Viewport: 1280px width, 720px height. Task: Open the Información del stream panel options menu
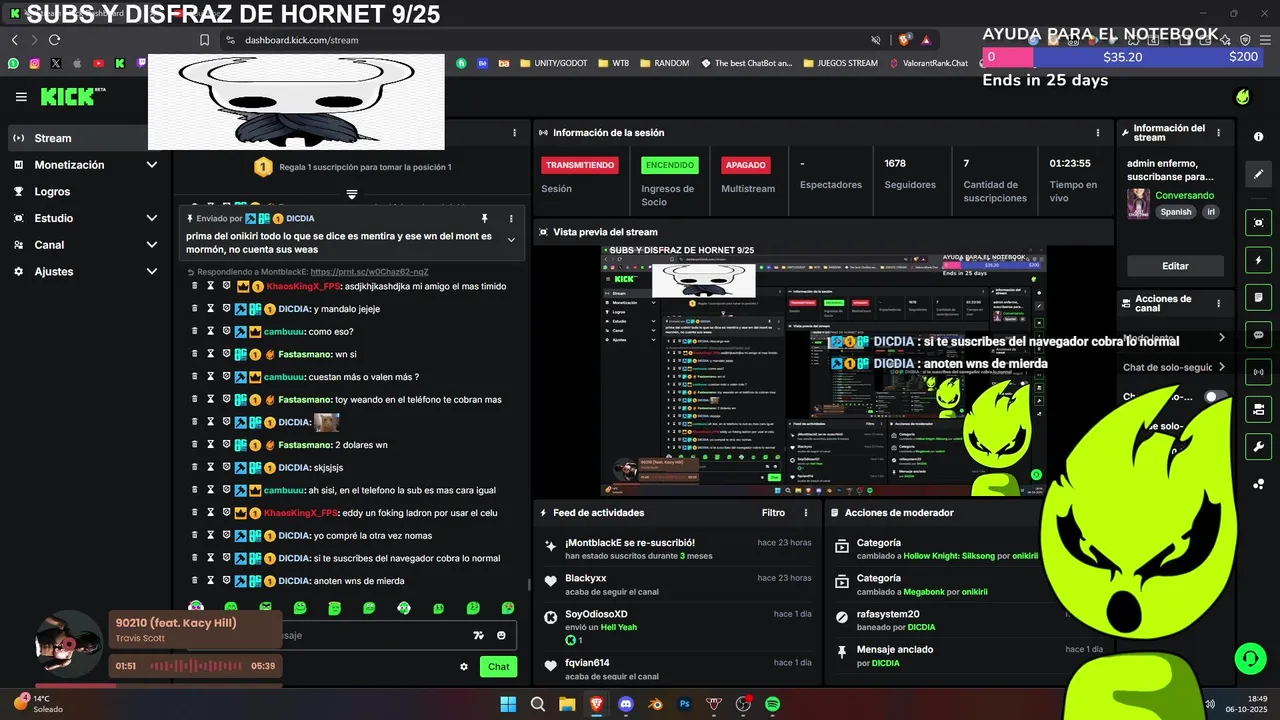point(1218,132)
